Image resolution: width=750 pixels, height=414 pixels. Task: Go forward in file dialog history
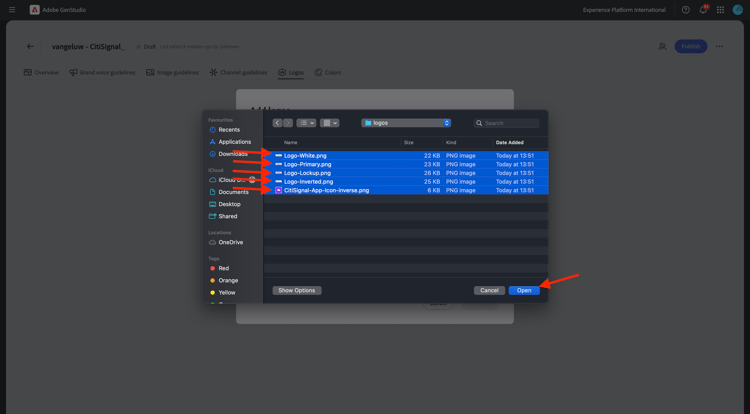pyautogui.click(x=288, y=123)
